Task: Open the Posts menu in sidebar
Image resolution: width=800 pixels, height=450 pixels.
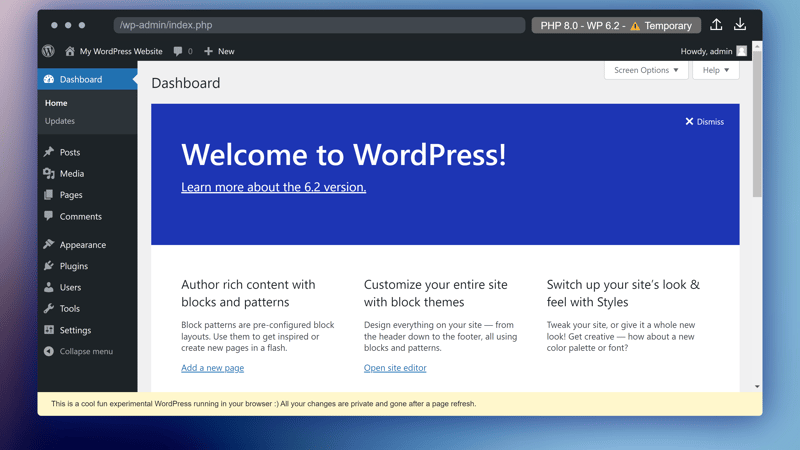Action: tap(69, 152)
